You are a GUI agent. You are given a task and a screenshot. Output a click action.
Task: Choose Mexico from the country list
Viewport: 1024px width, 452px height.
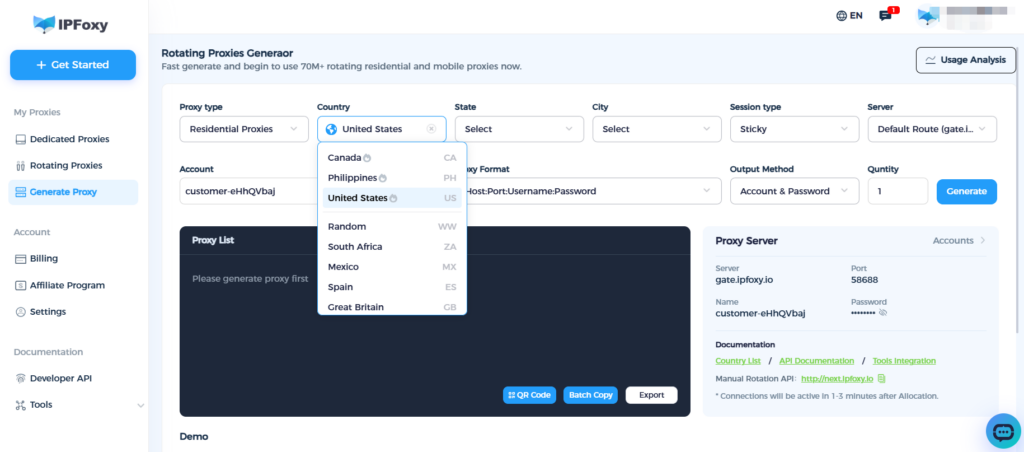tap(343, 267)
